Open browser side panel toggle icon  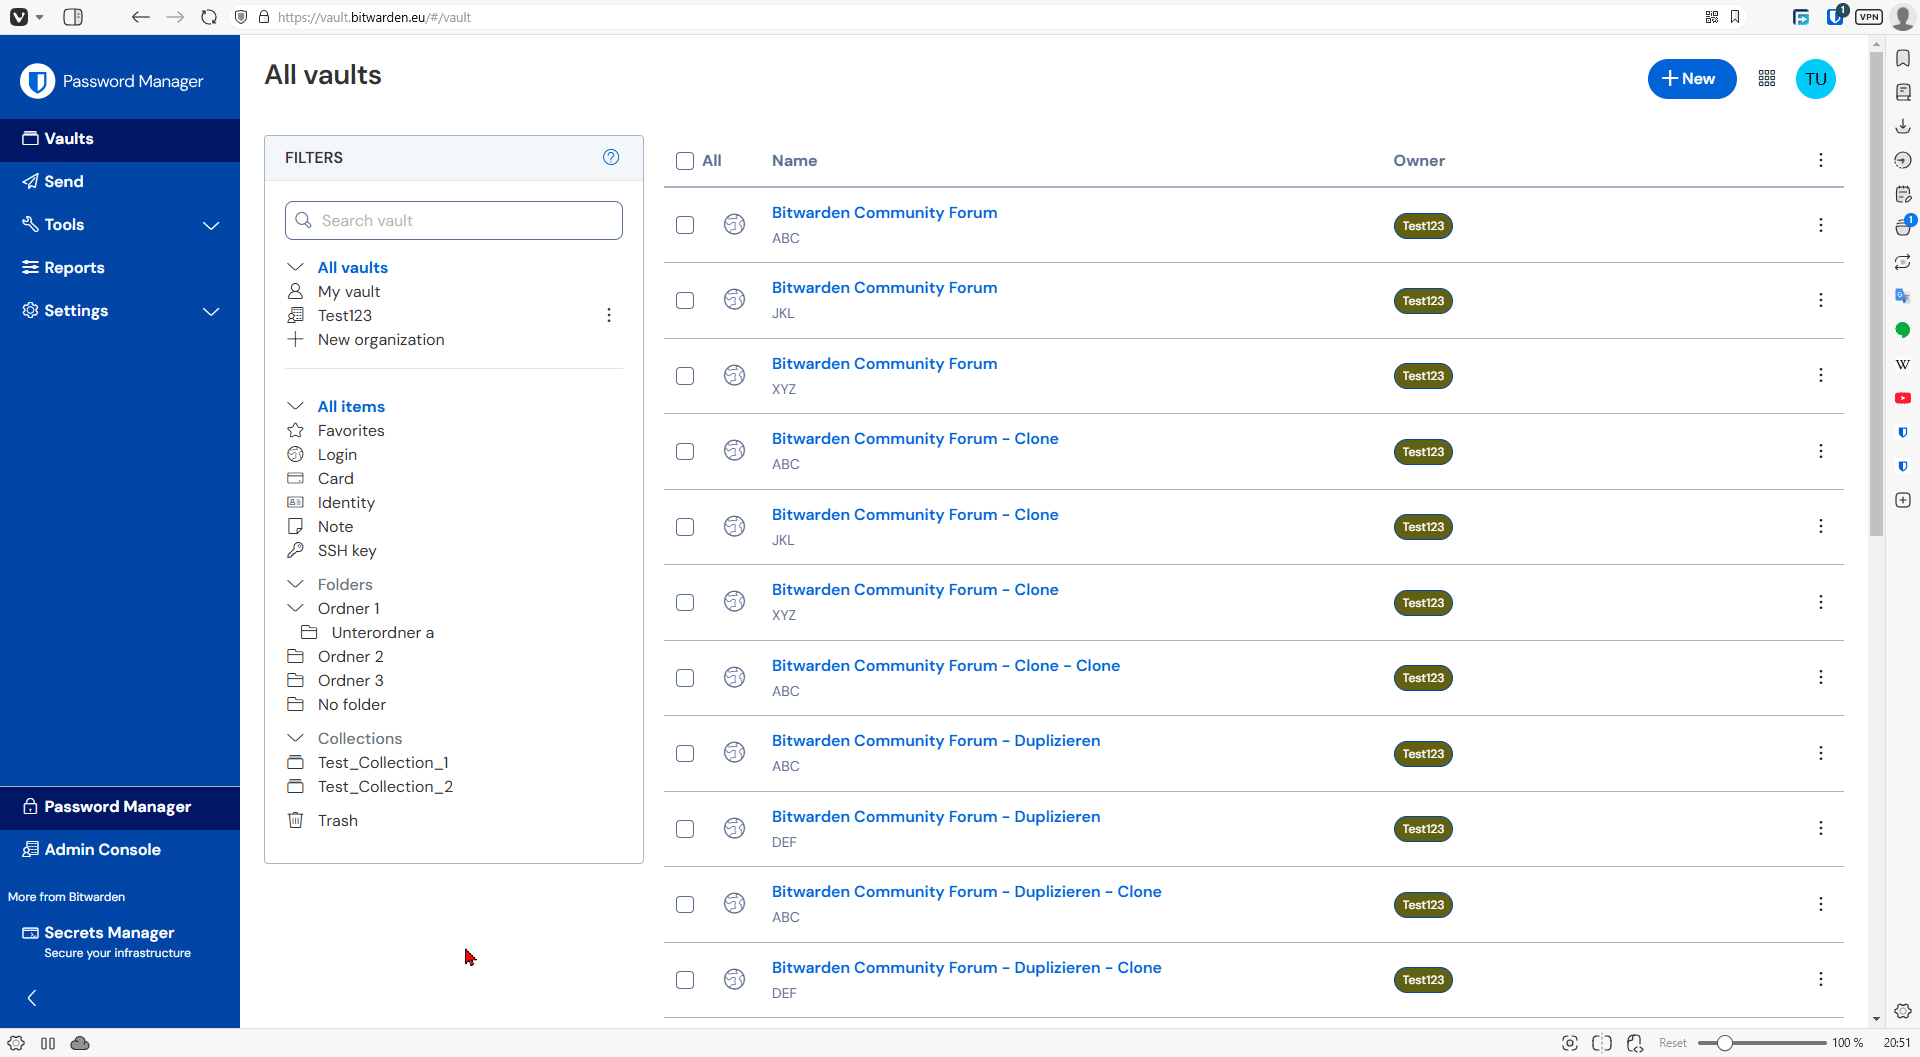(73, 17)
